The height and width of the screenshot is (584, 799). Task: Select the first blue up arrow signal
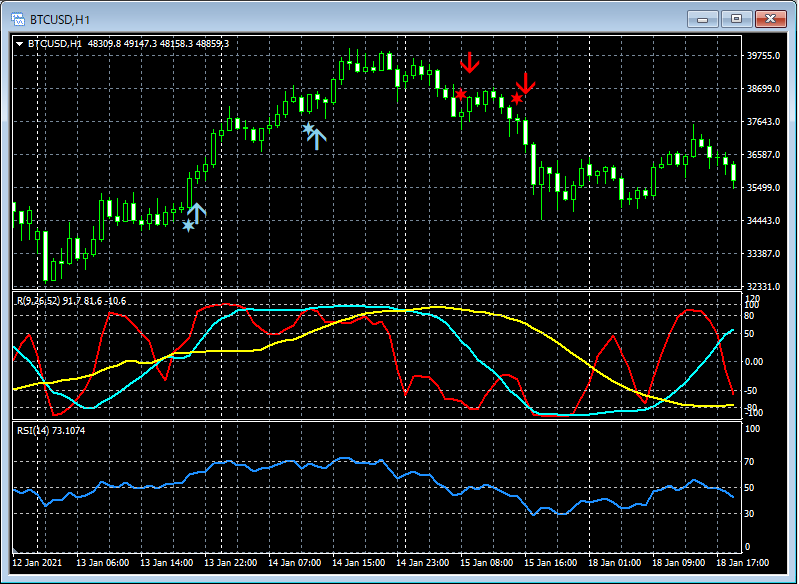pyautogui.click(x=196, y=212)
